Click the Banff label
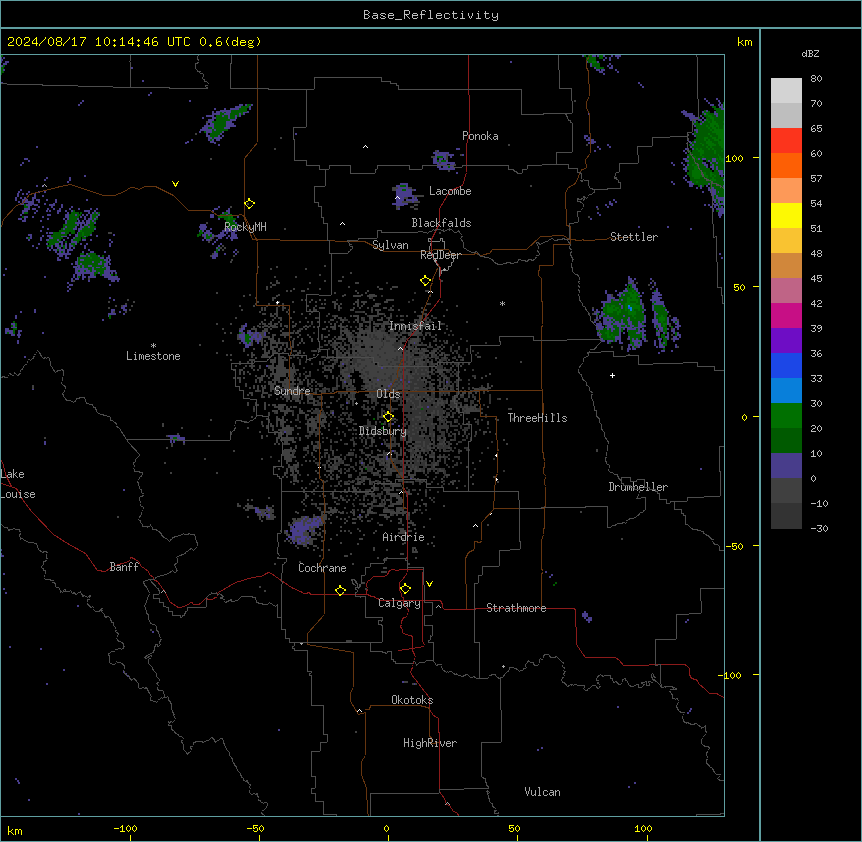This screenshot has height=842, width=862. click(124, 567)
